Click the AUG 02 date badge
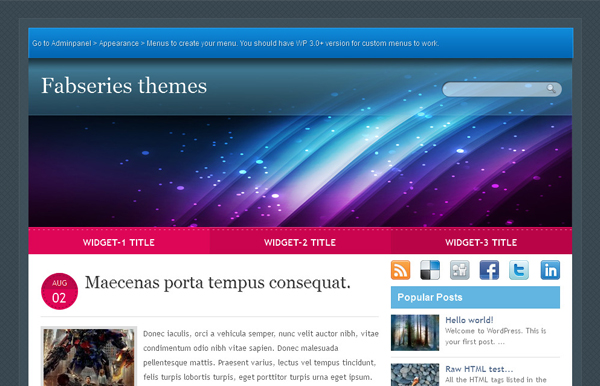600x386 pixels. pos(59,291)
